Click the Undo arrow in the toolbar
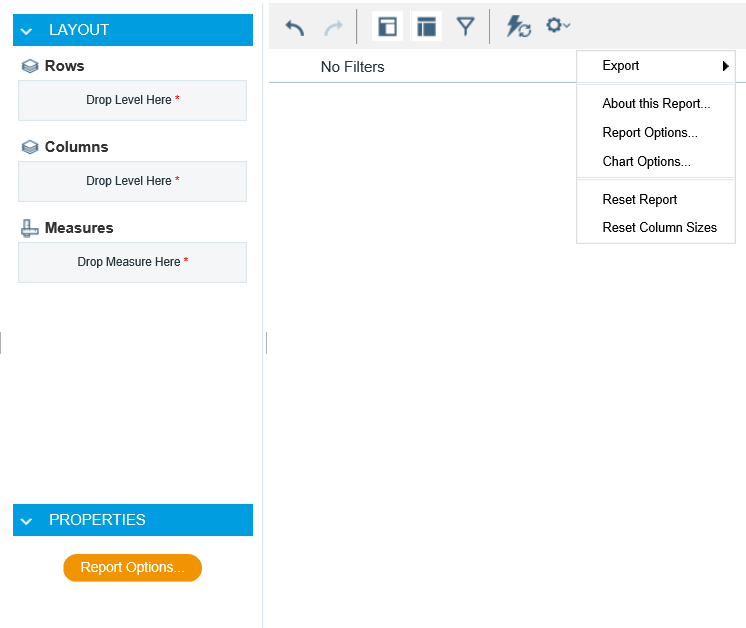Image resolution: width=746 pixels, height=628 pixels. [x=295, y=27]
